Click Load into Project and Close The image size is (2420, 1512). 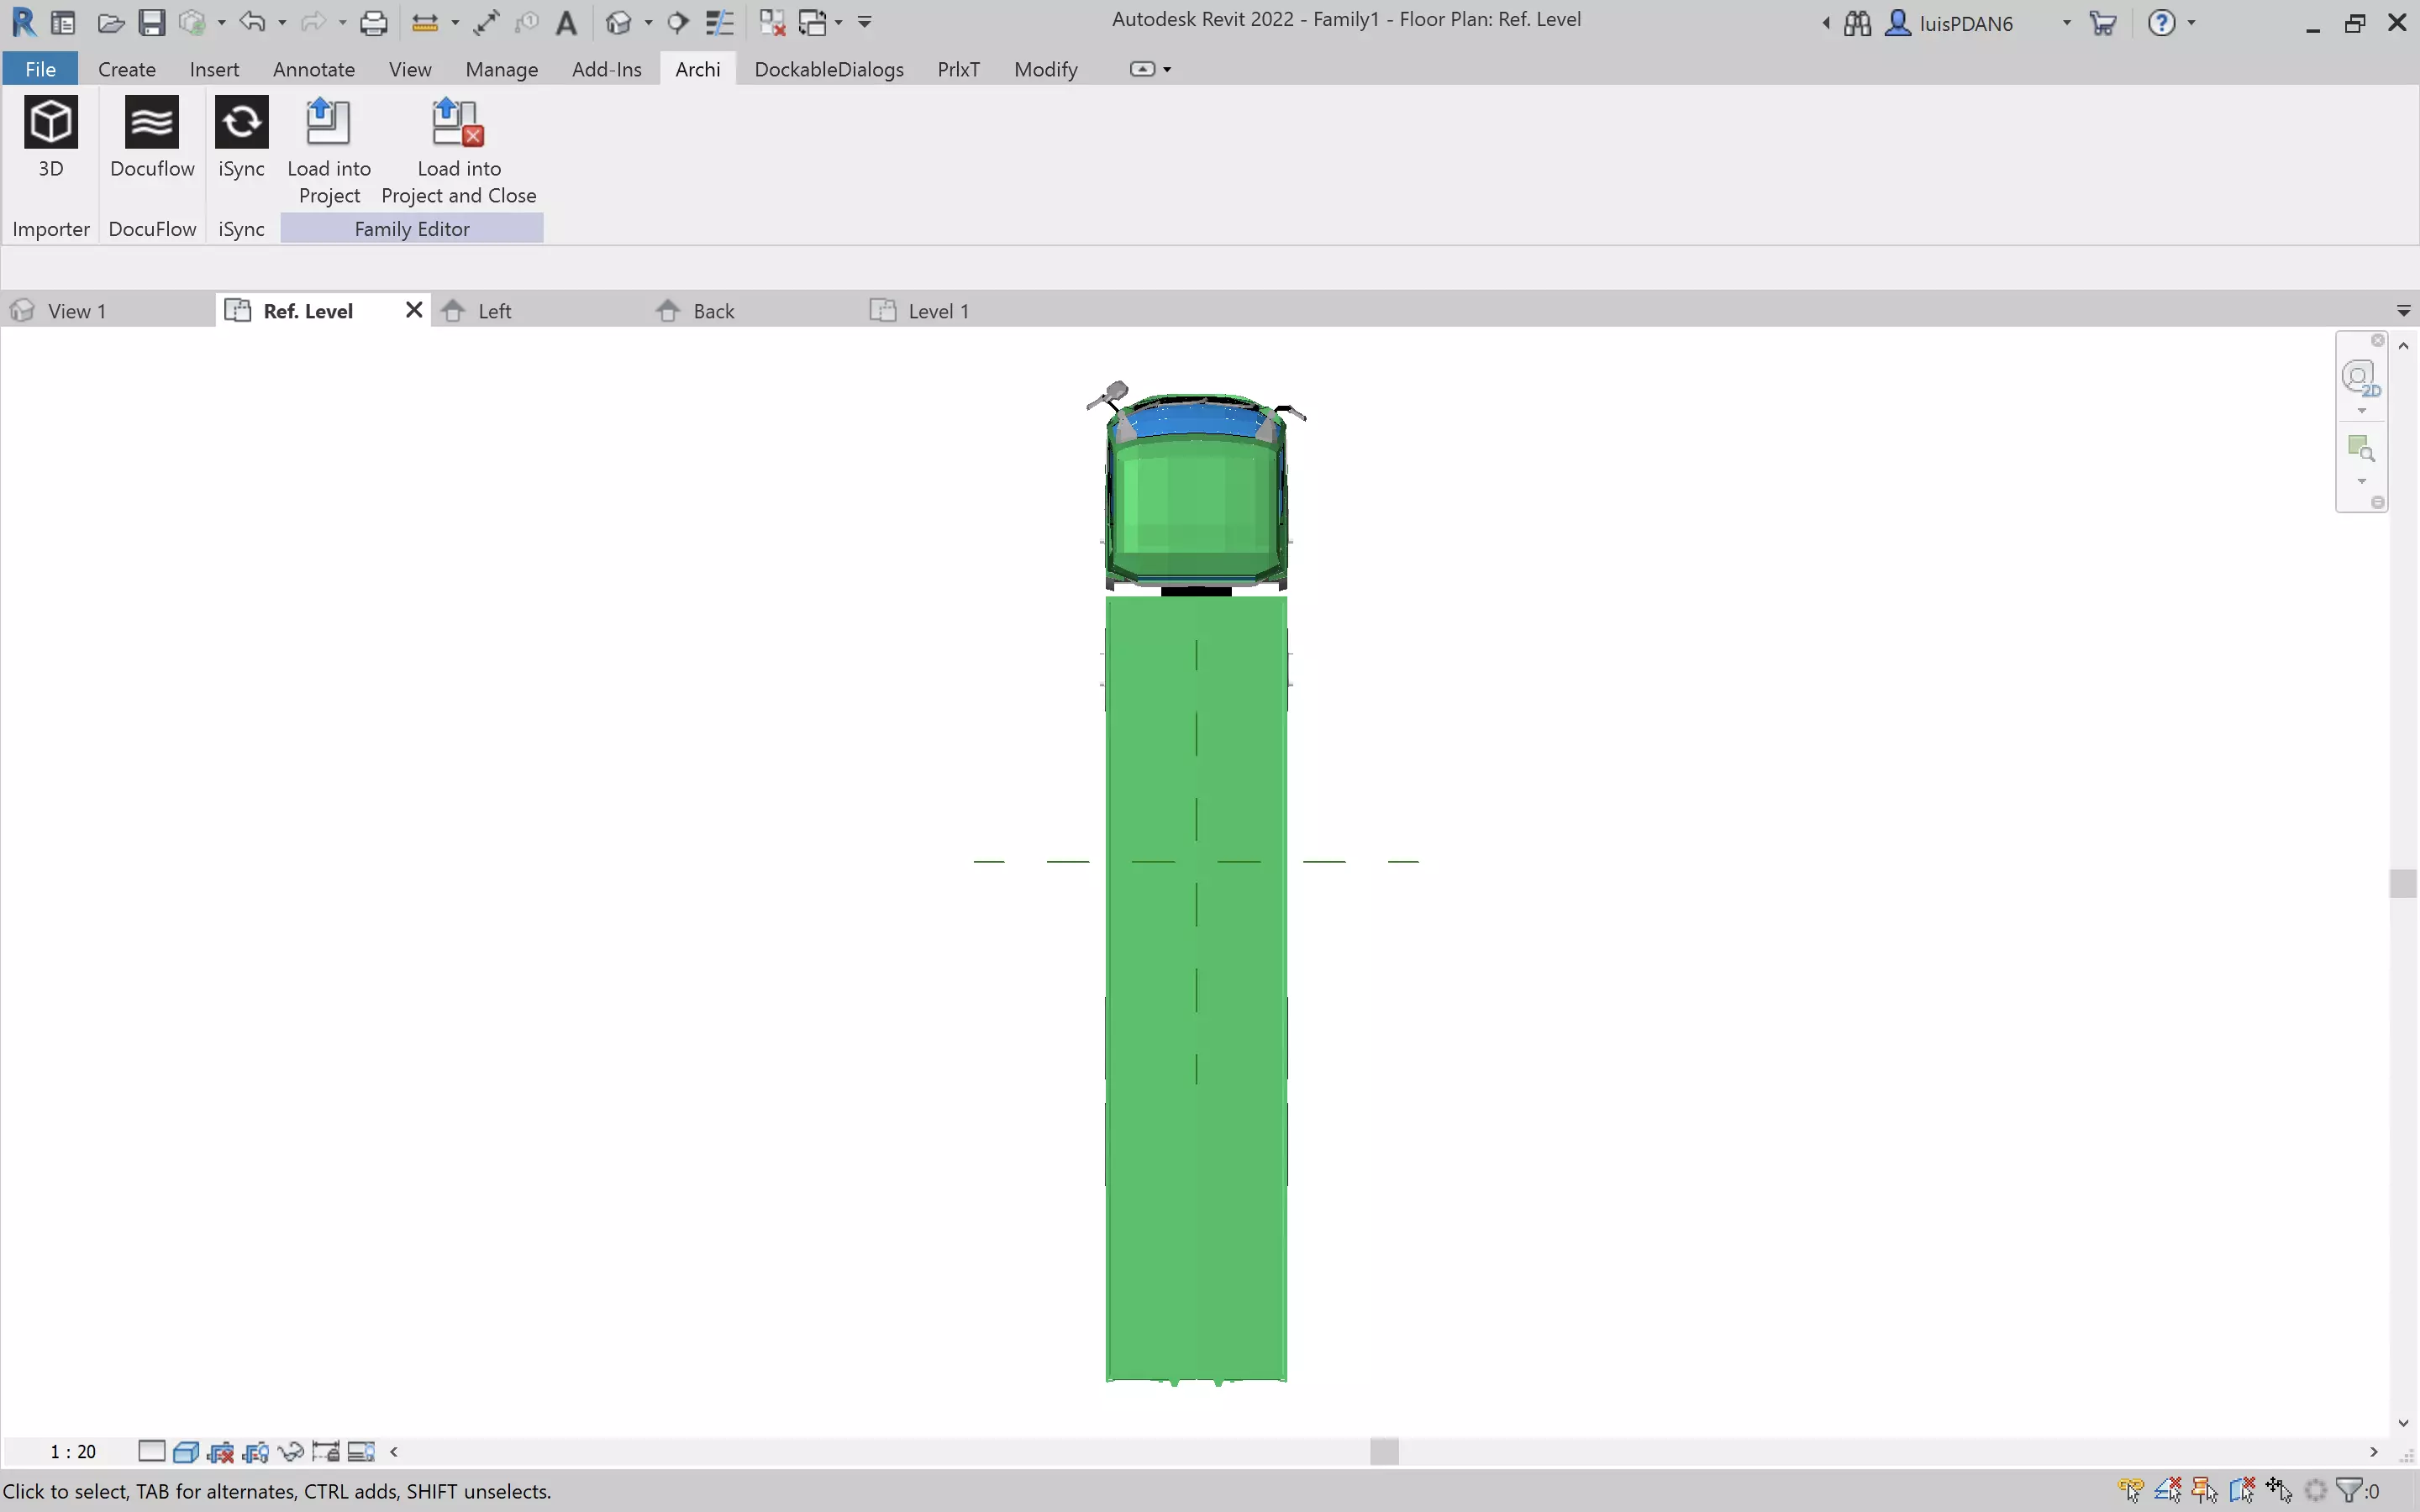(x=457, y=150)
